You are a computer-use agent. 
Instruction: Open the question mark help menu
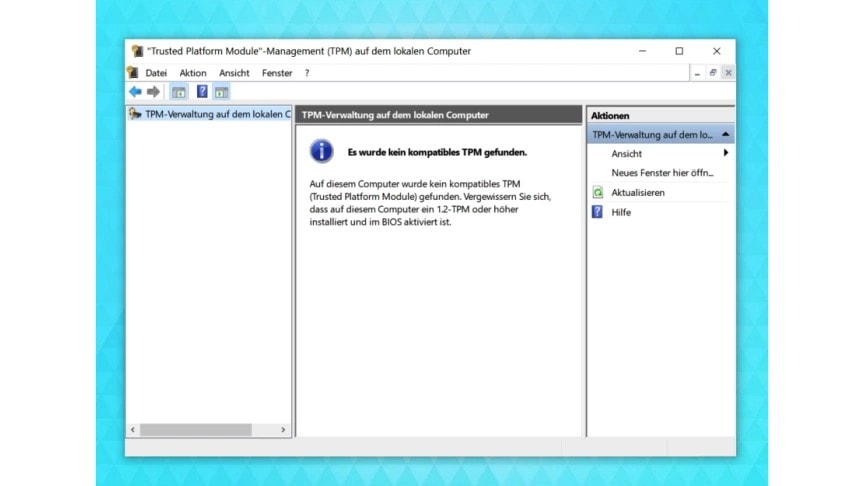click(x=307, y=73)
